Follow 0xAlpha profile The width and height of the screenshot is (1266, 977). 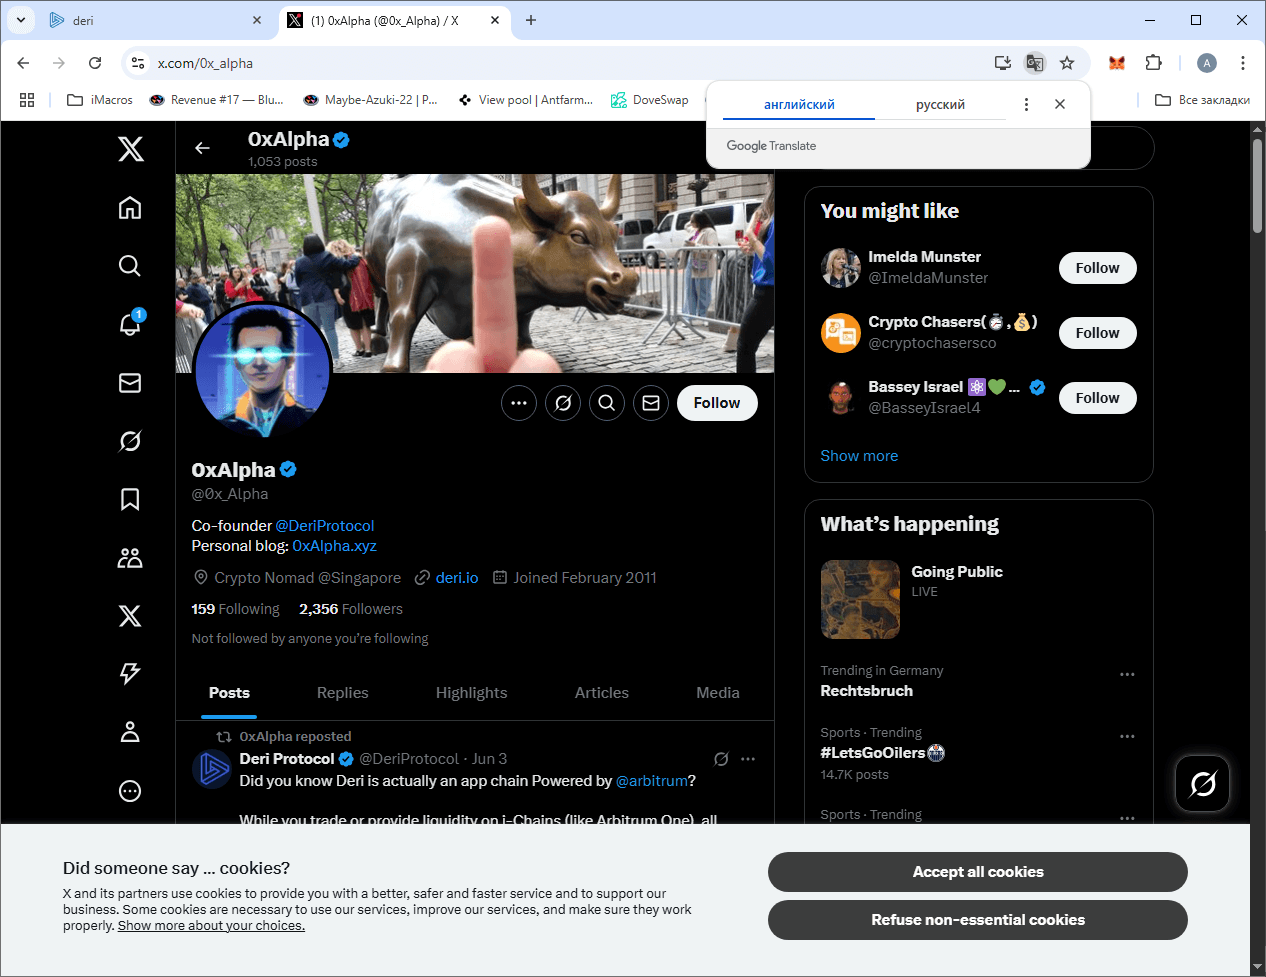pyautogui.click(x=717, y=403)
